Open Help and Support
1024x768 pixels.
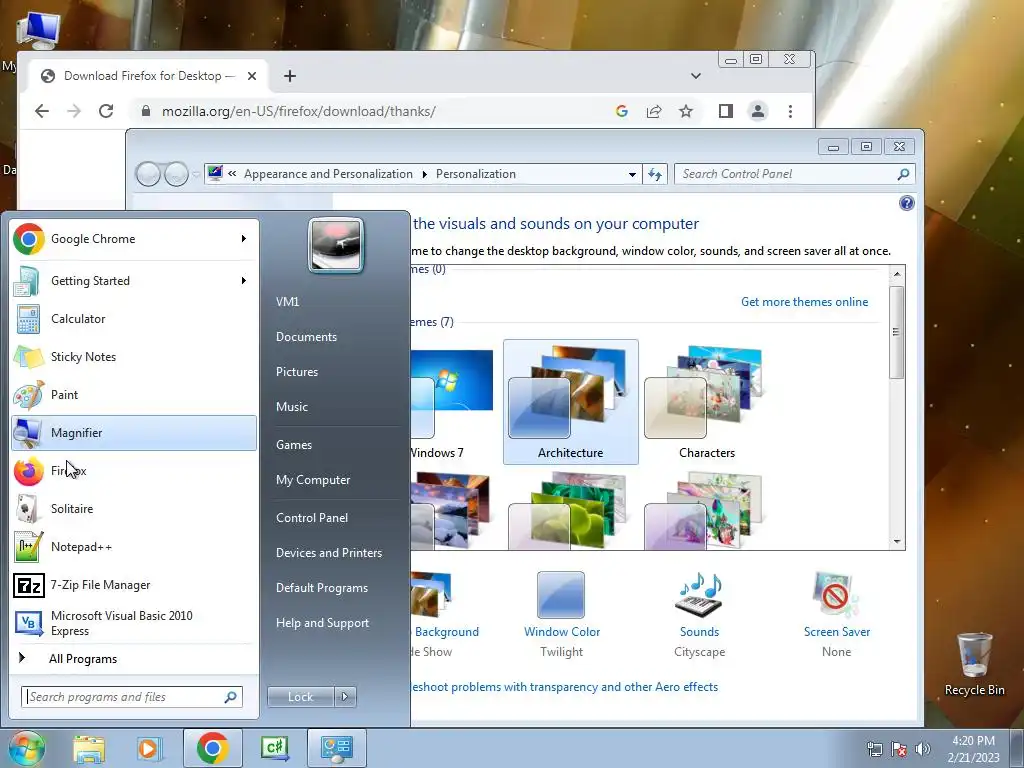click(323, 623)
